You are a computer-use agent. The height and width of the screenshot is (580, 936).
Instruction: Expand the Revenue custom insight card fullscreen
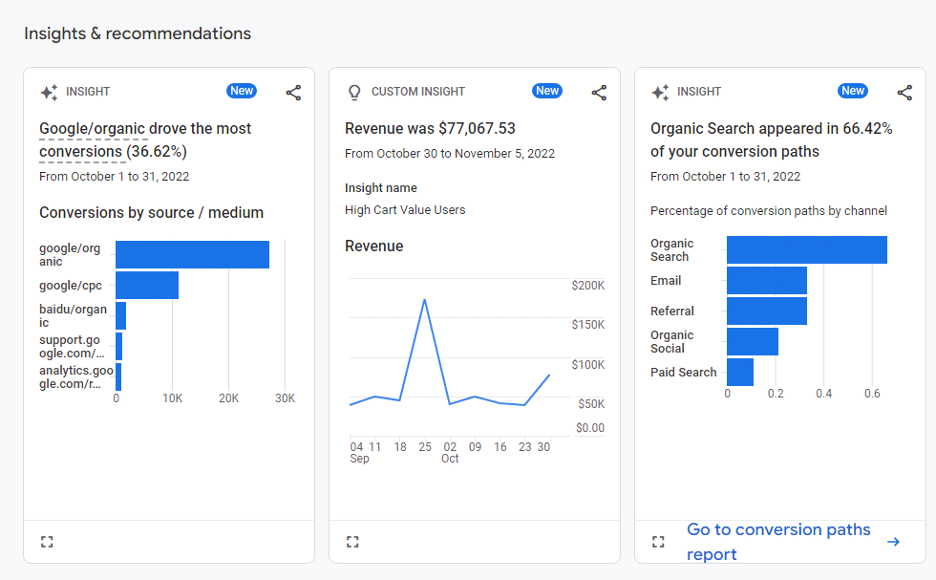[353, 542]
